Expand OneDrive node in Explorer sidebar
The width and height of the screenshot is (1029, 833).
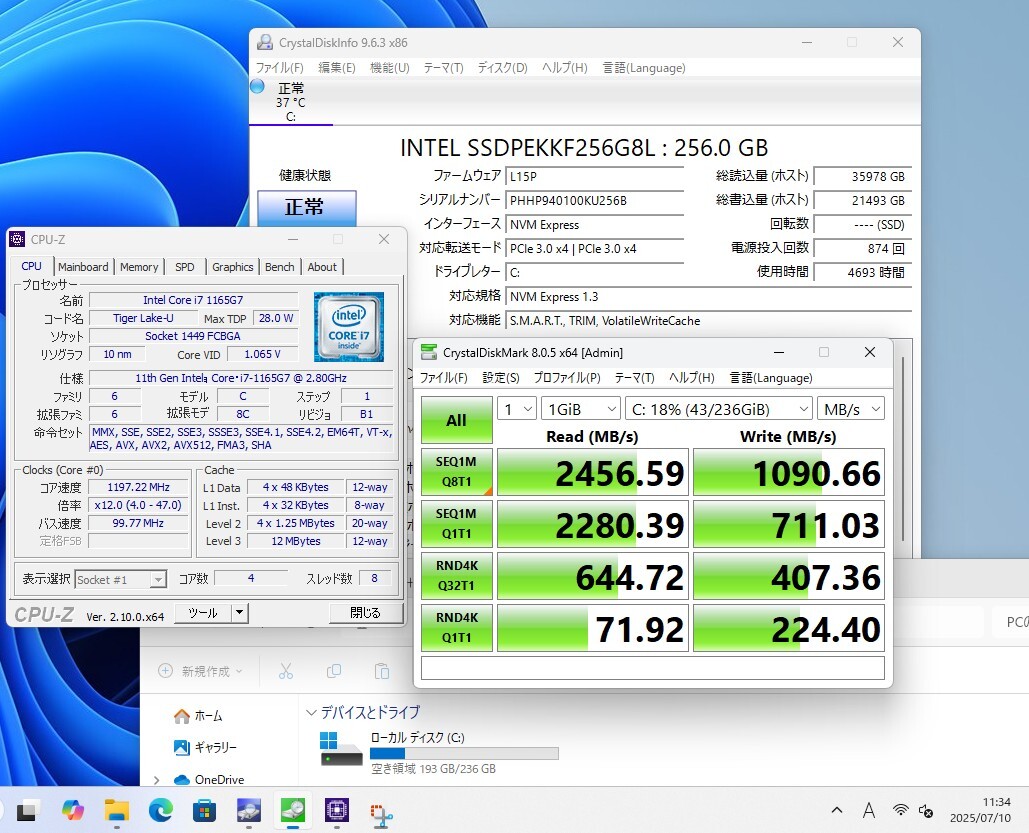coord(157,780)
